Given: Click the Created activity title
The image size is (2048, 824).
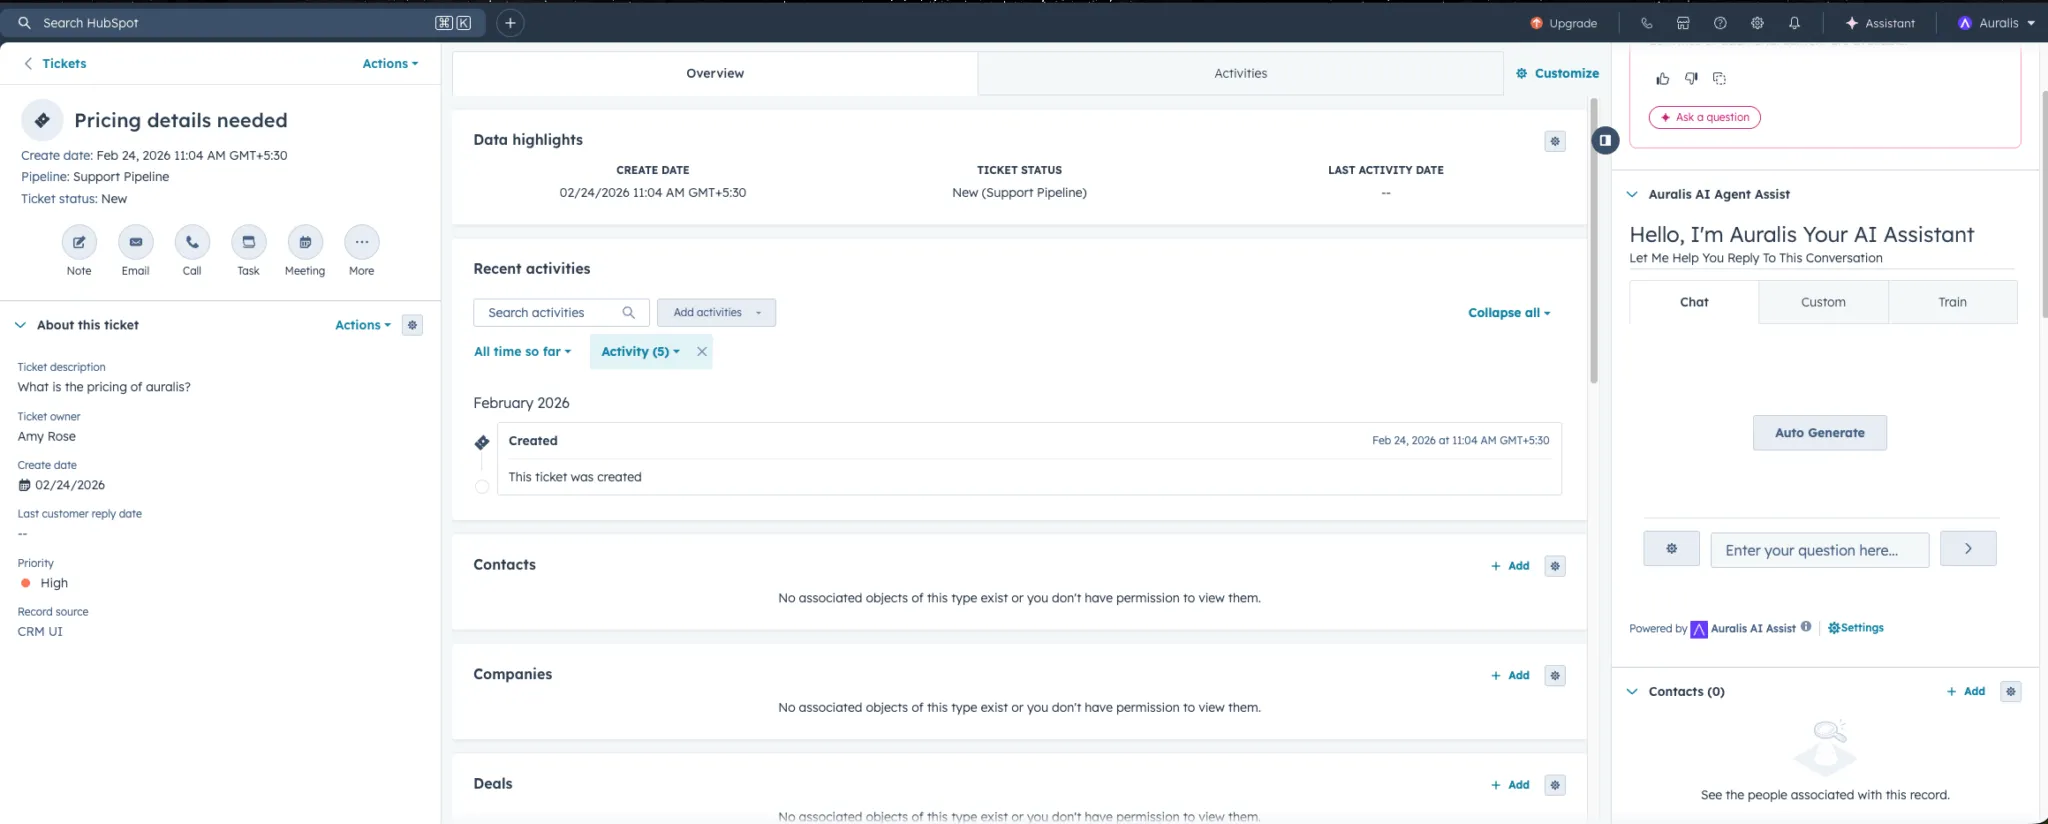Looking at the screenshot, I should pos(533,441).
